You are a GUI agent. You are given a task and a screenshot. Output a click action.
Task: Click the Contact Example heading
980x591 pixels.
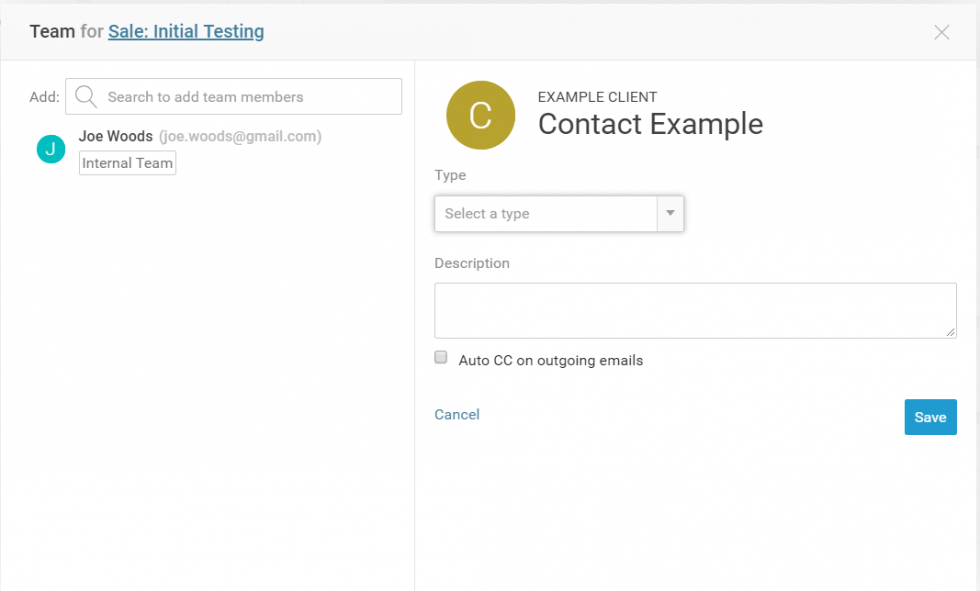click(x=650, y=124)
